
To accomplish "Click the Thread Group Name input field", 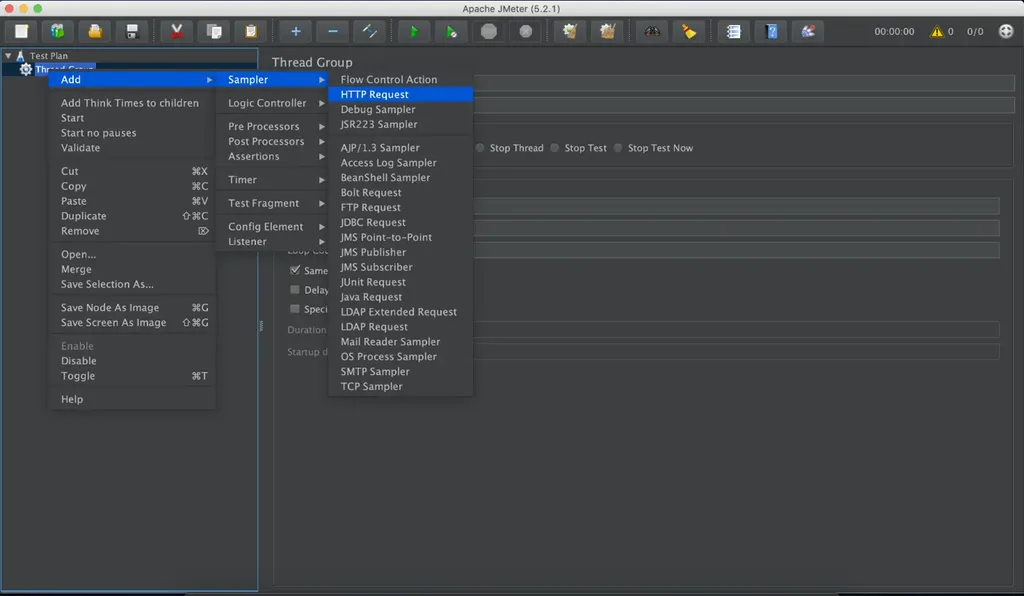I will point(744,83).
